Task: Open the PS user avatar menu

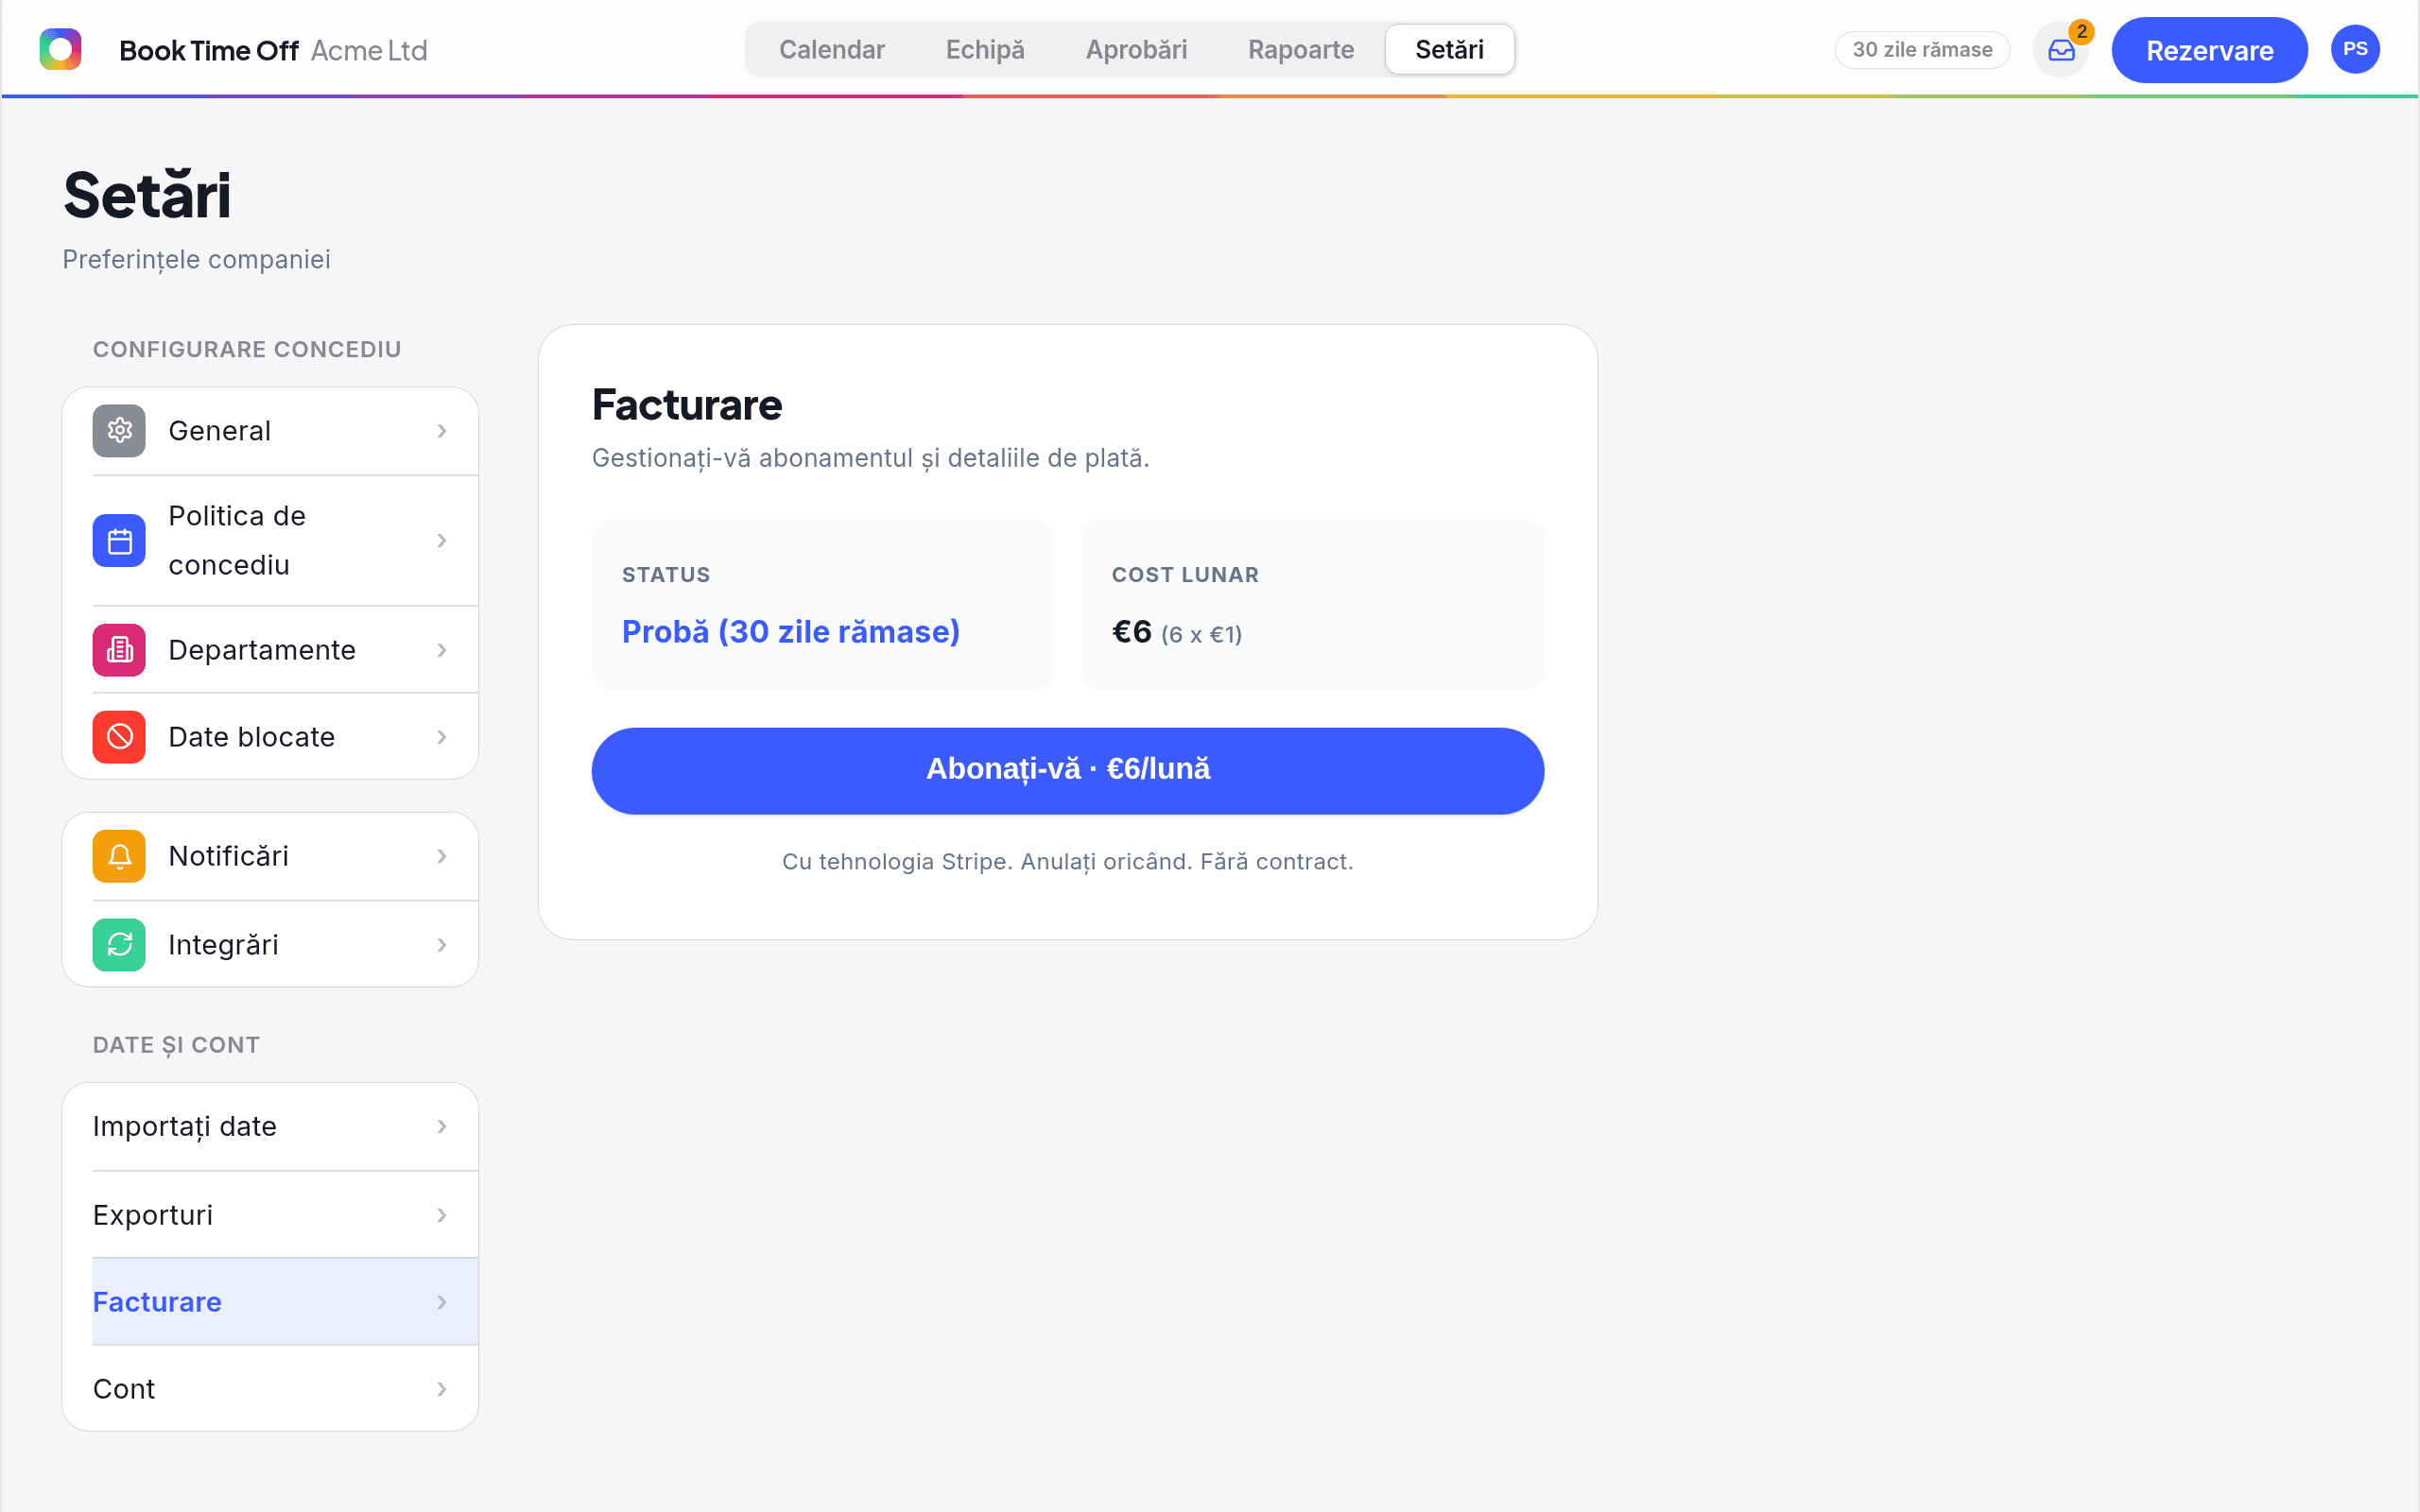Action: (x=2355, y=50)
